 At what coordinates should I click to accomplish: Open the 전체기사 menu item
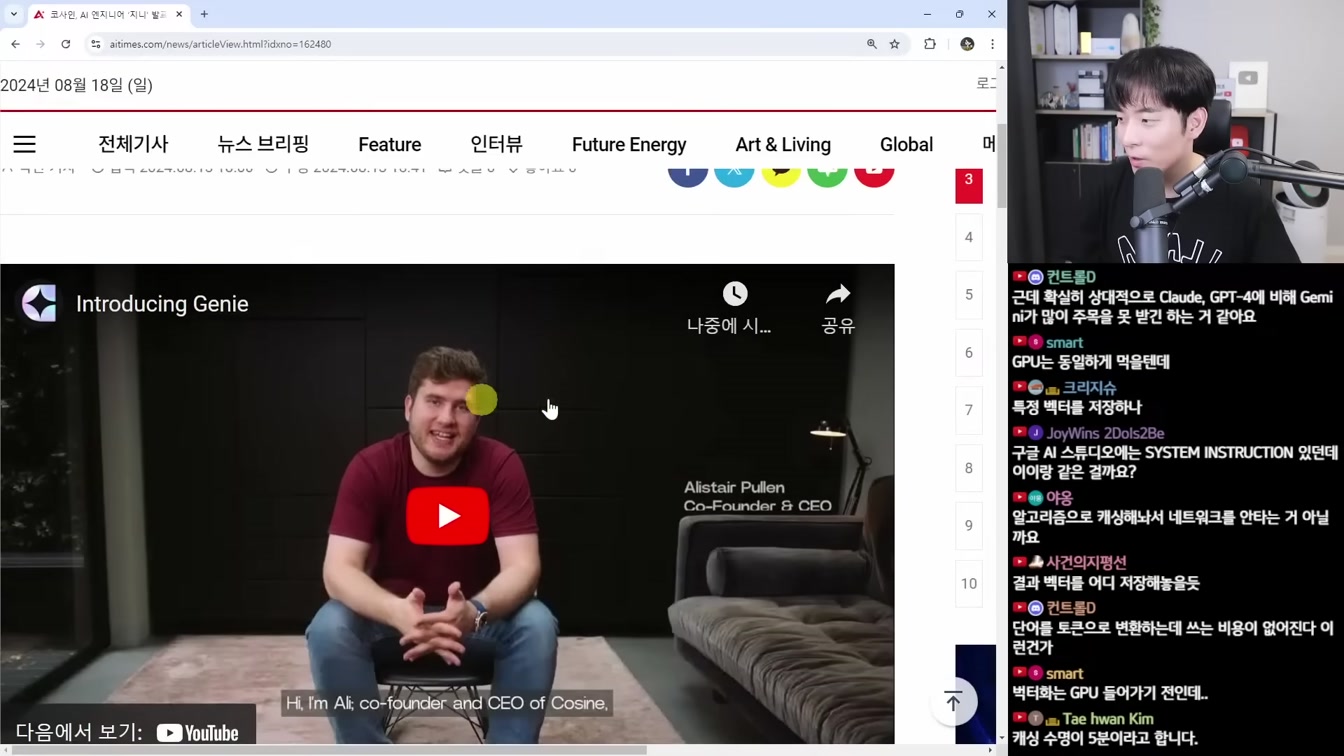click(133, 144)
